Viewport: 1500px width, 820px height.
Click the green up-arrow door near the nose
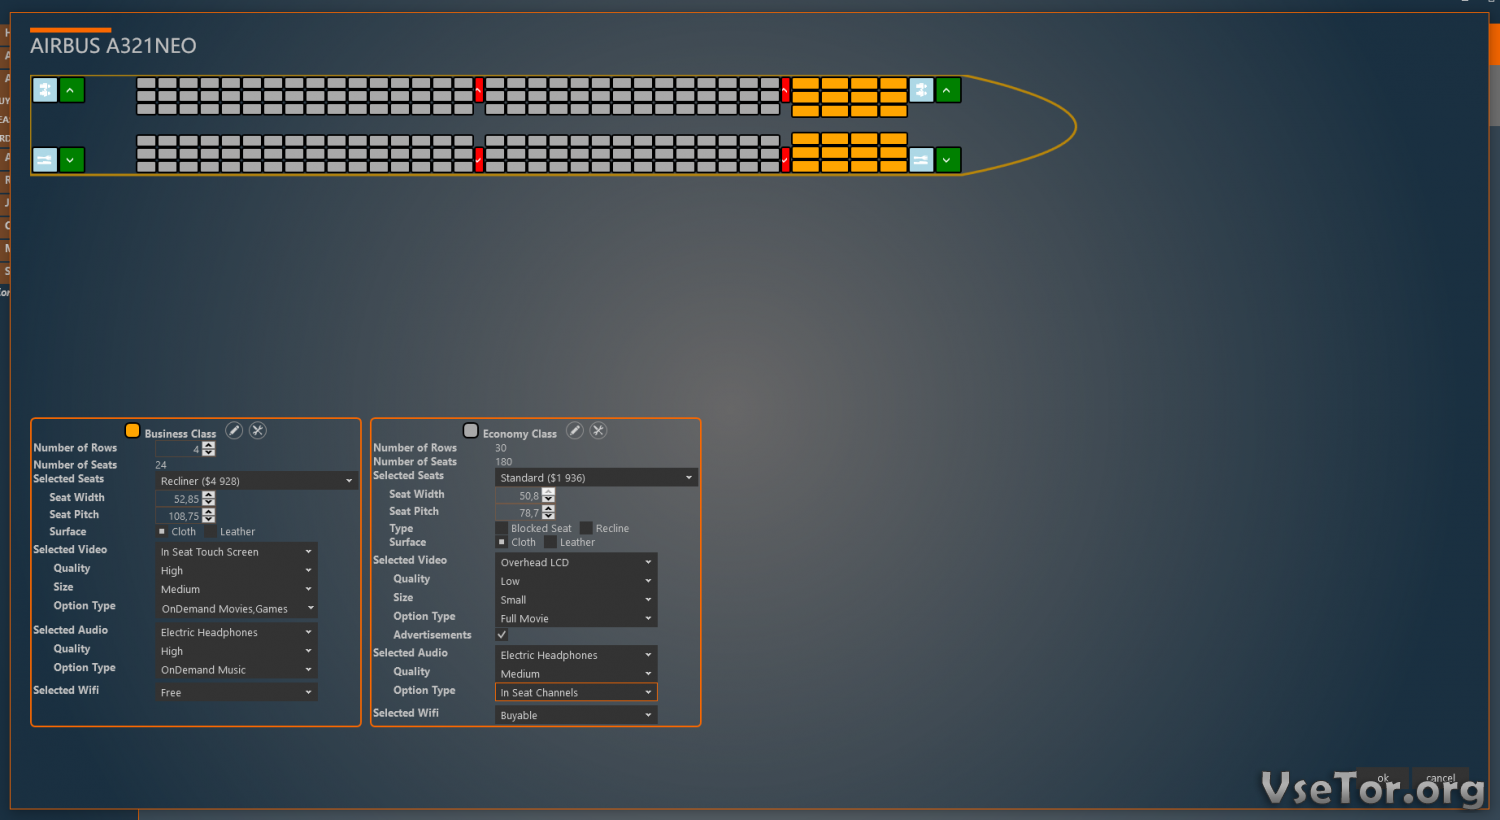[947, 90]
